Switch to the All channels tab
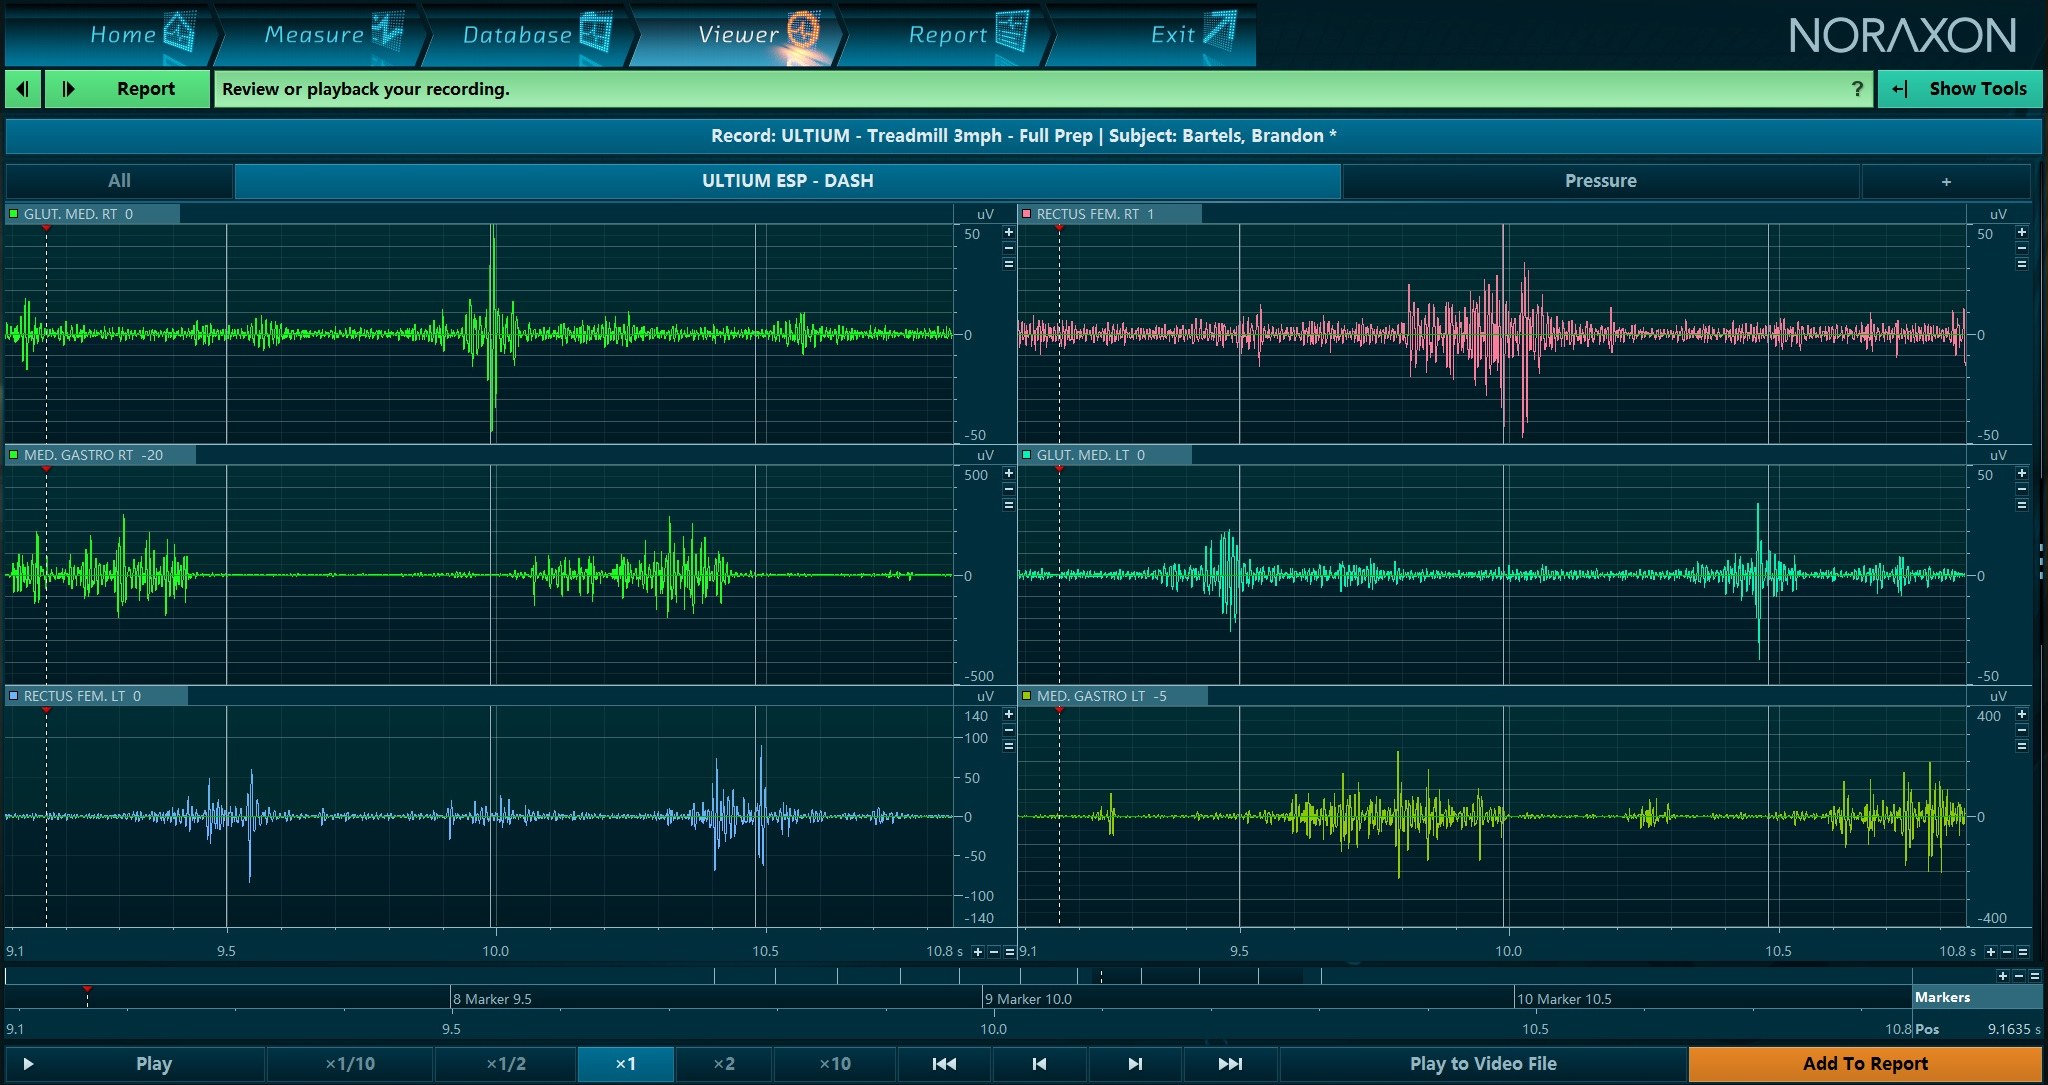This screenshot has width=2048, height=1085. [119, 181]
